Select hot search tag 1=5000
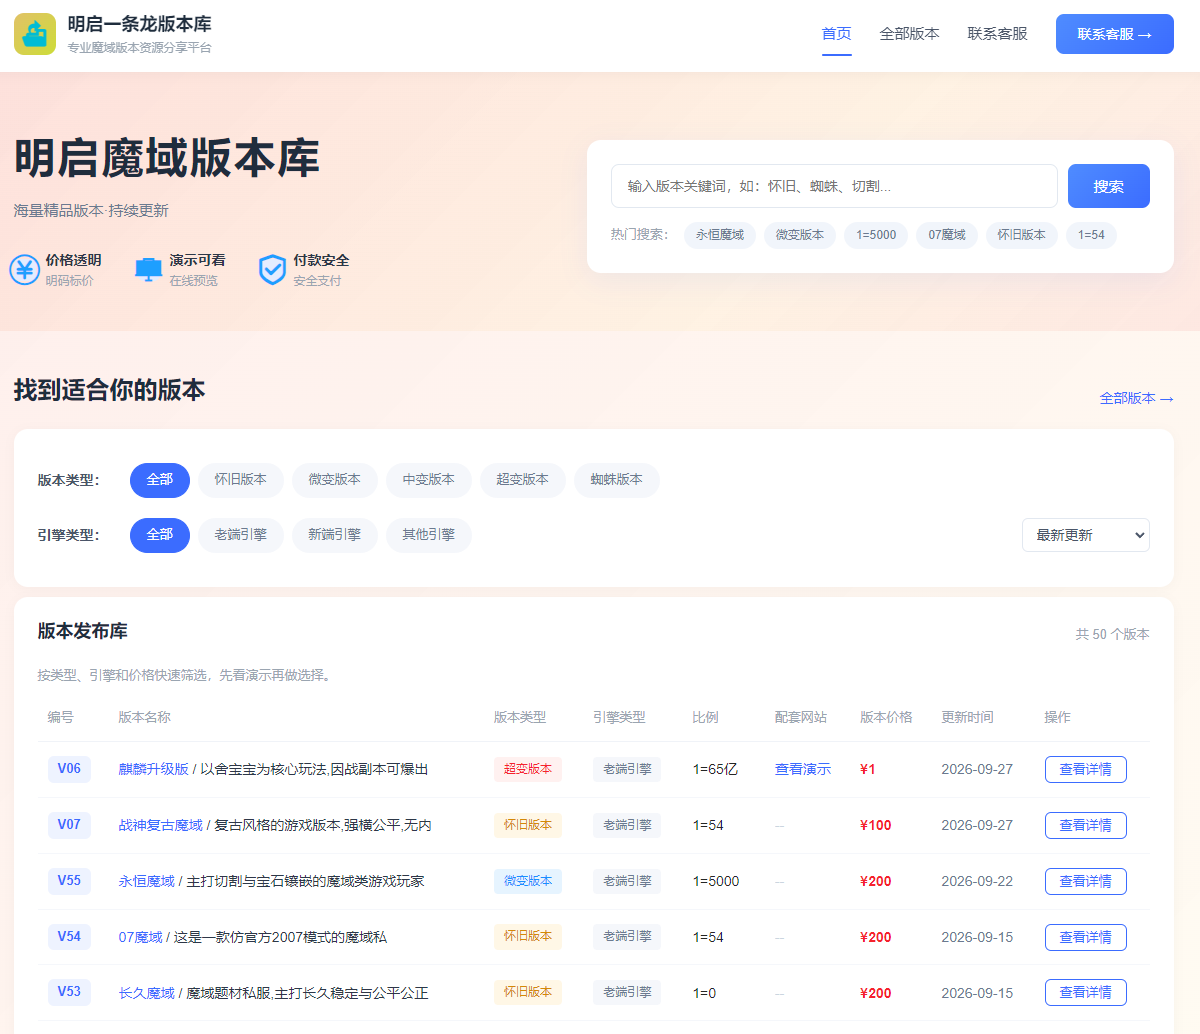 (x=876, y=235)
